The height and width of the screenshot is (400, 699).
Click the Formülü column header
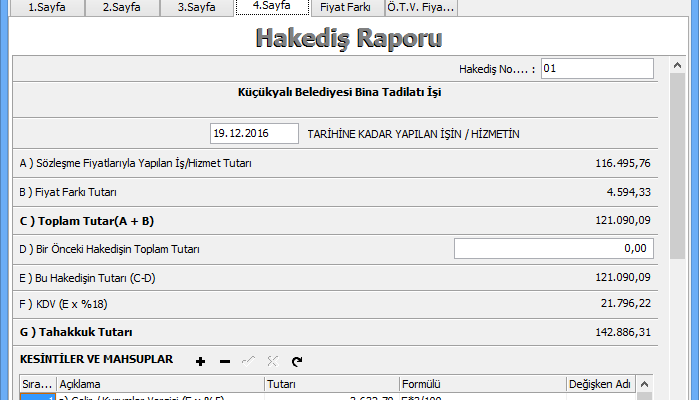[x=480, y=384]
